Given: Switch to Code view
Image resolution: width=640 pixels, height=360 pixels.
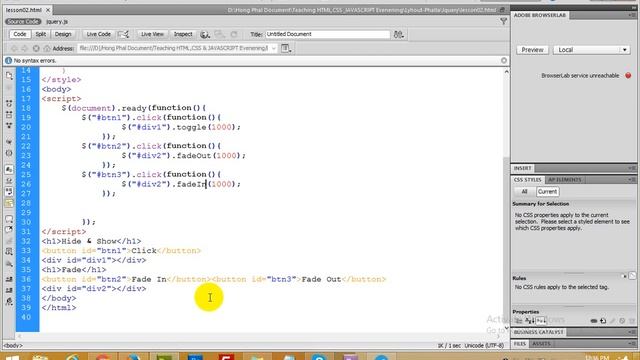Looking at the screenshot, I should pos(19,34).
